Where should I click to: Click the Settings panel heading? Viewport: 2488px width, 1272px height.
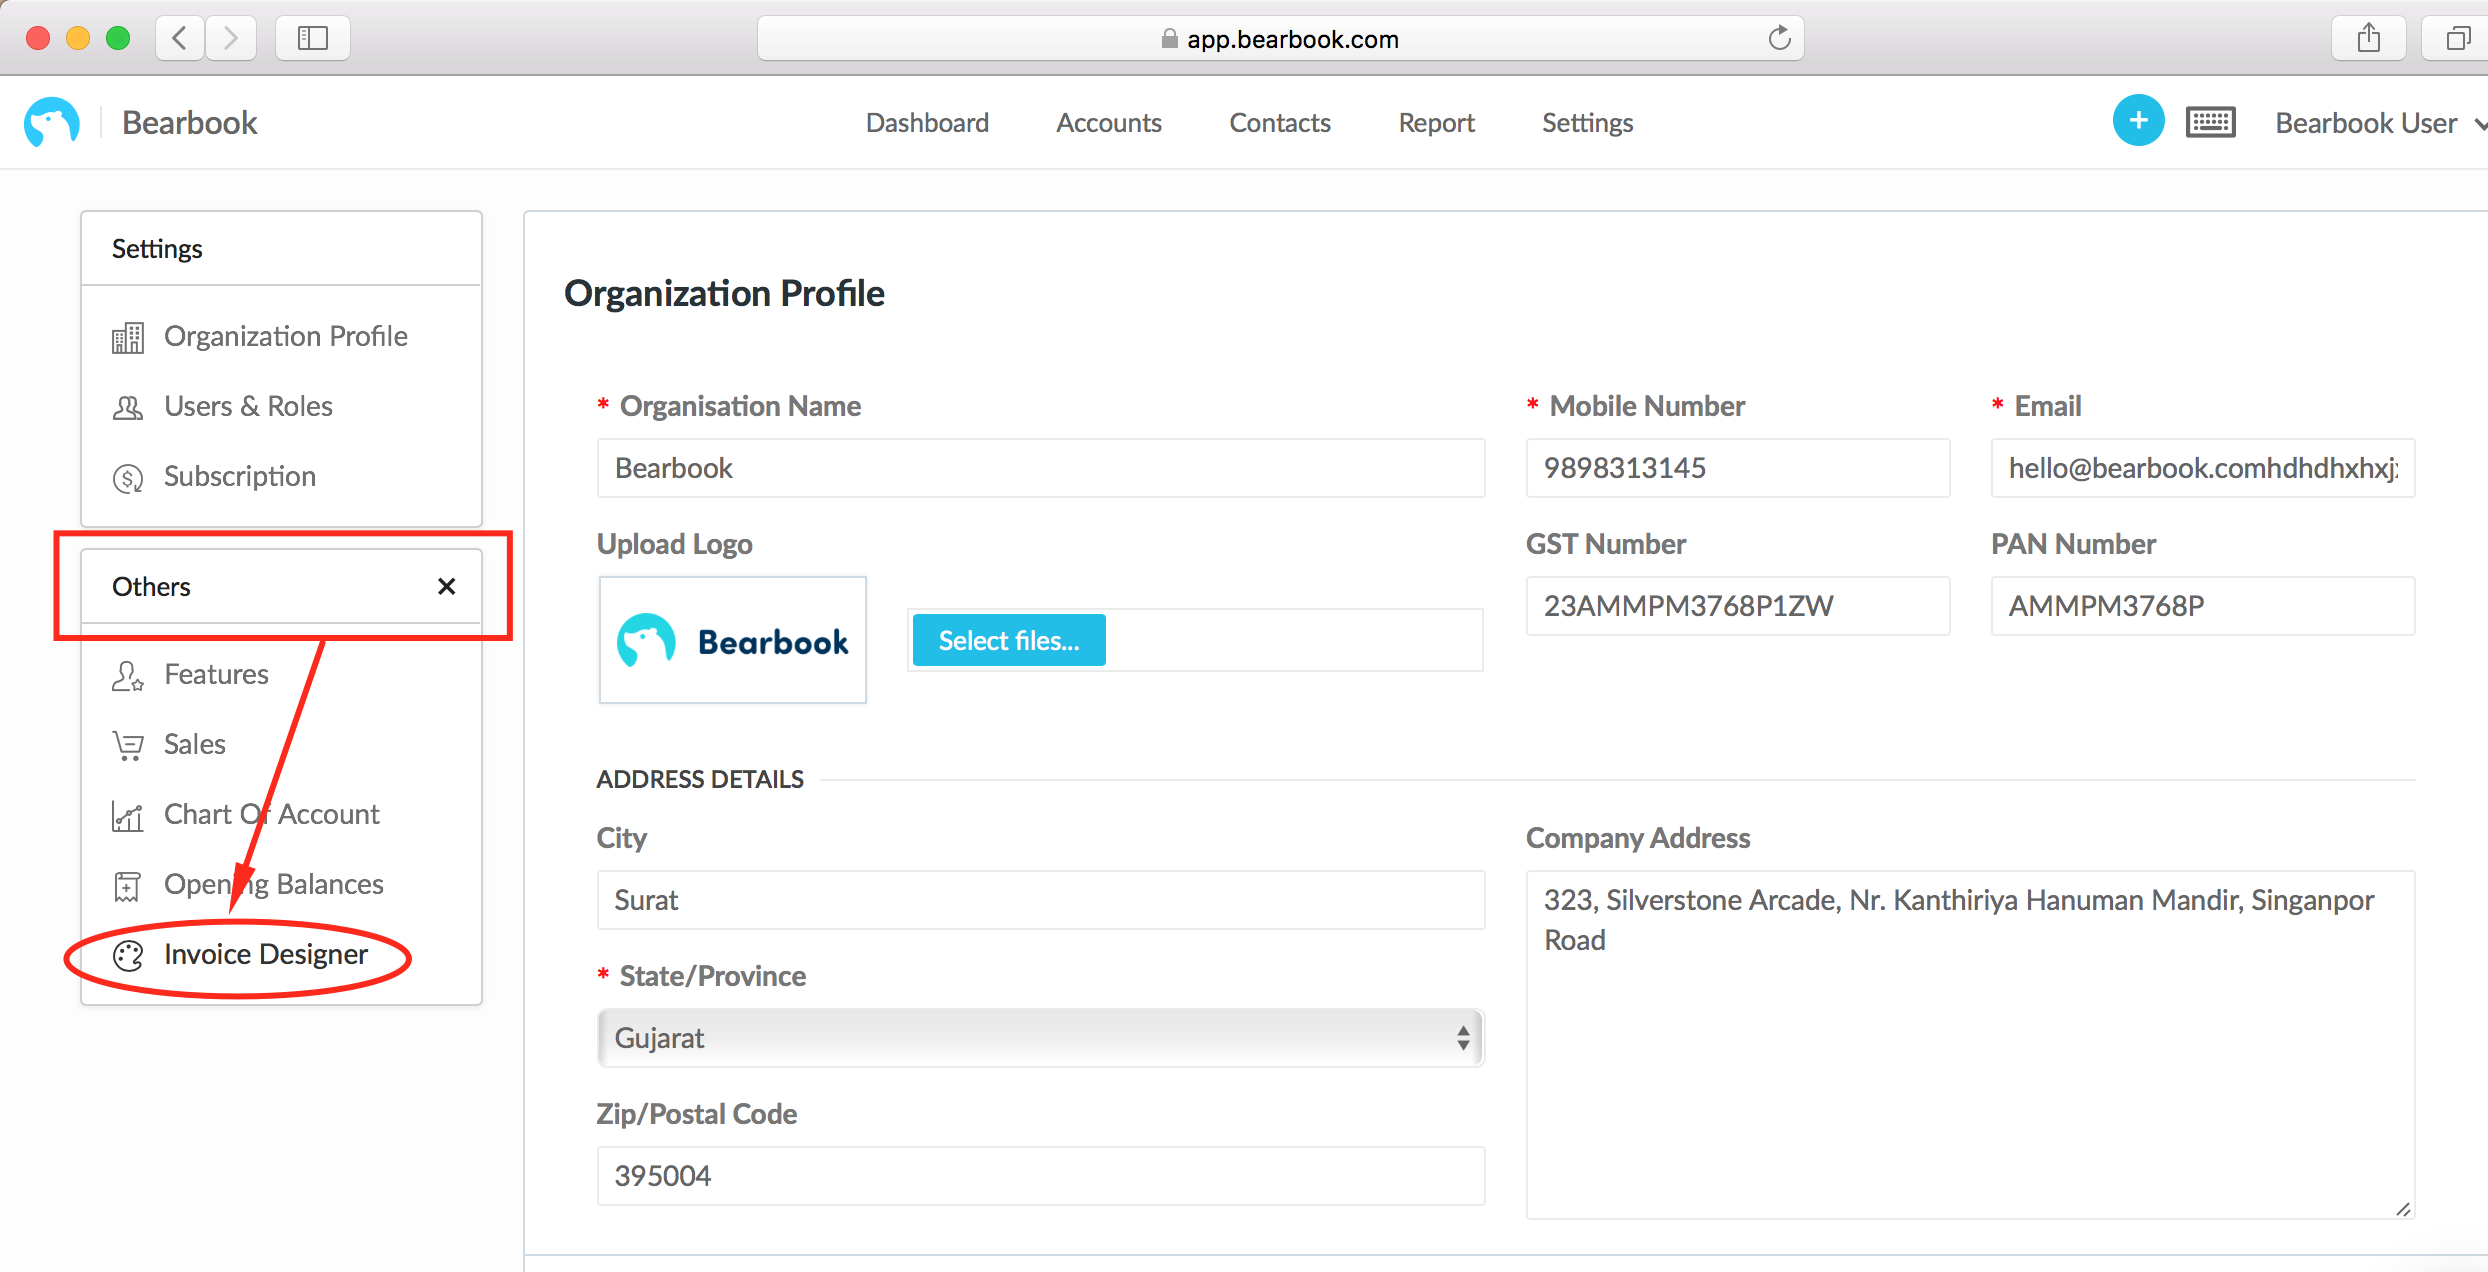pos(157,249)
